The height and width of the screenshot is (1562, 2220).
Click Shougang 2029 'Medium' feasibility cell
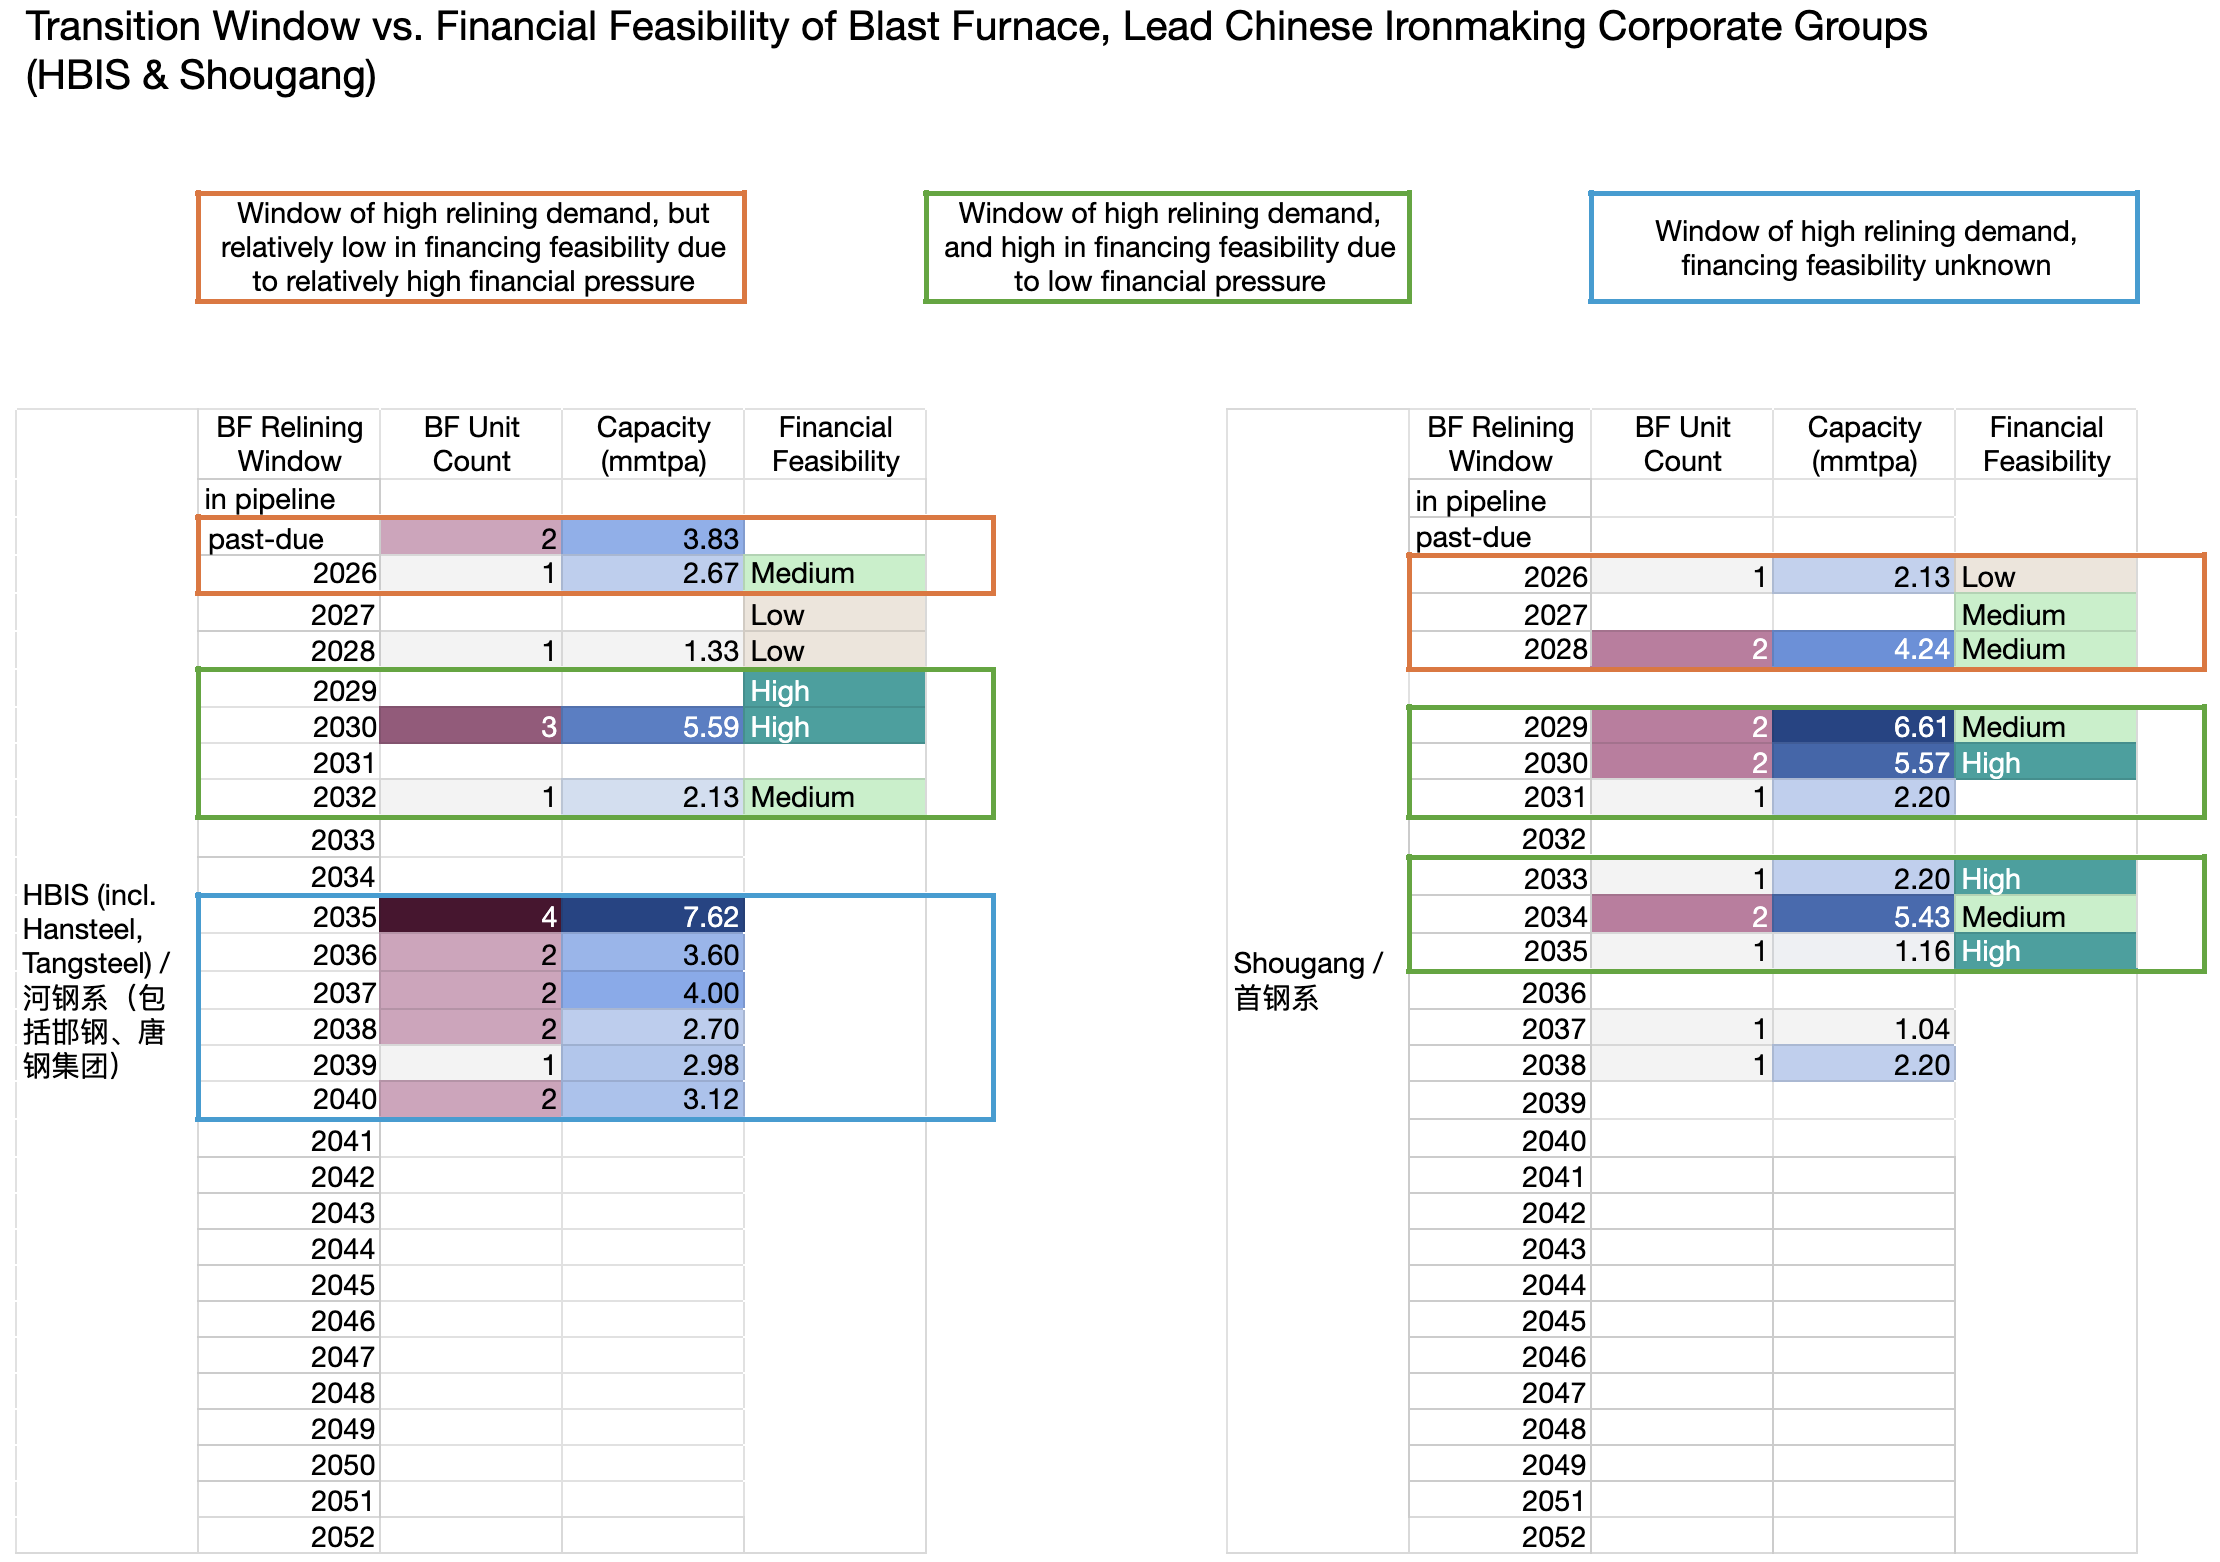2046,726
